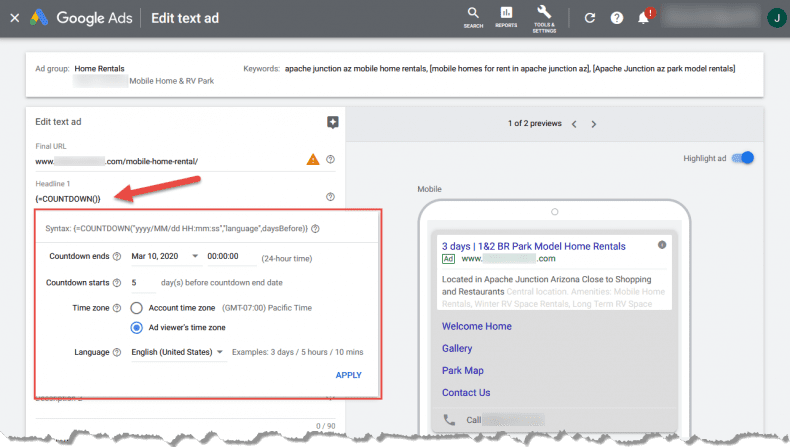Open the help question mark icon
Image resolution: width=790 pixels, height=447 pixels.
click(x=617, y=18)
